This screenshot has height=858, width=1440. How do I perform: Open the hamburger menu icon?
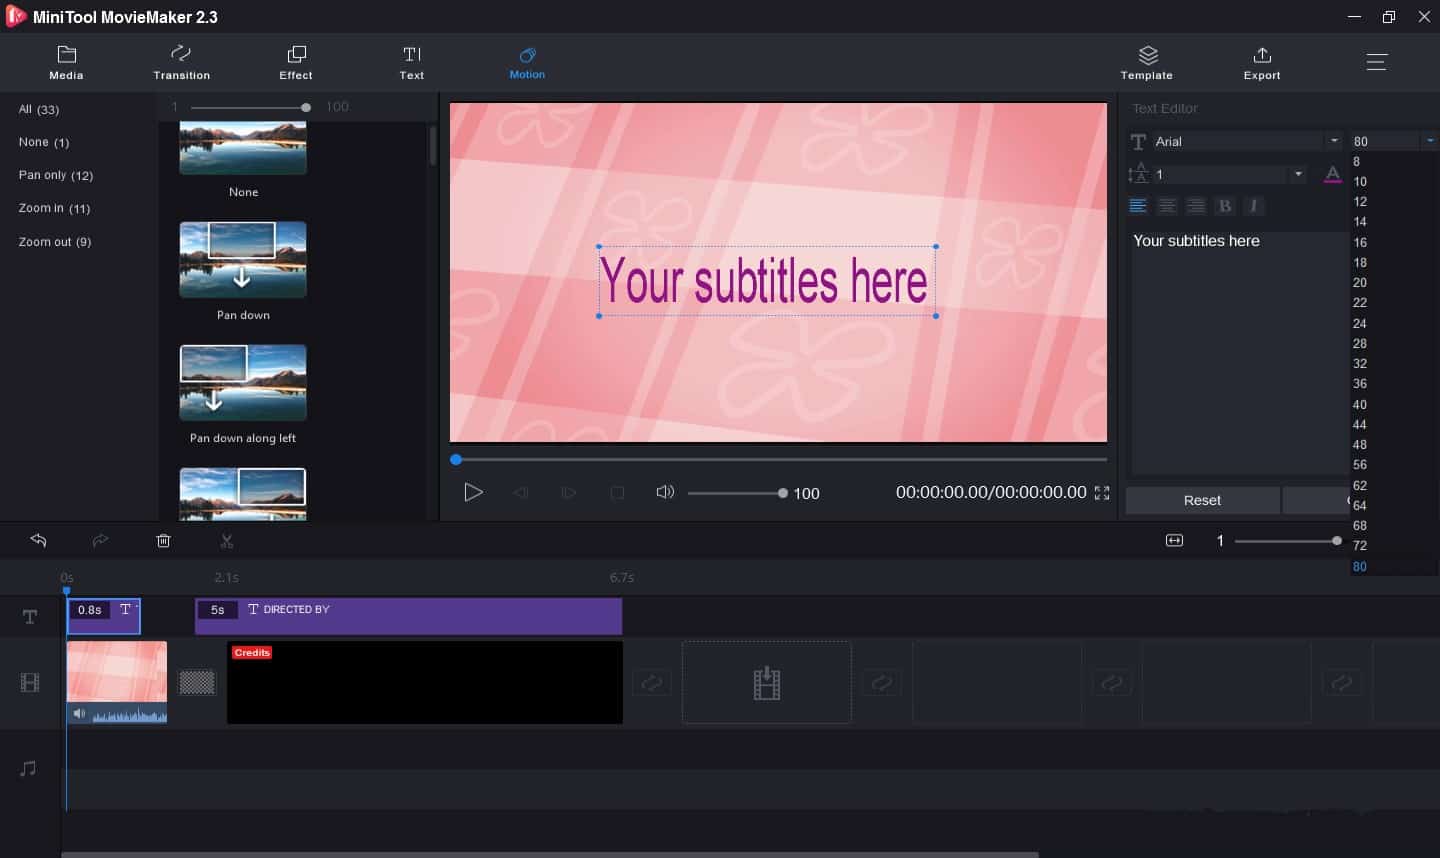click(1376, 62)
